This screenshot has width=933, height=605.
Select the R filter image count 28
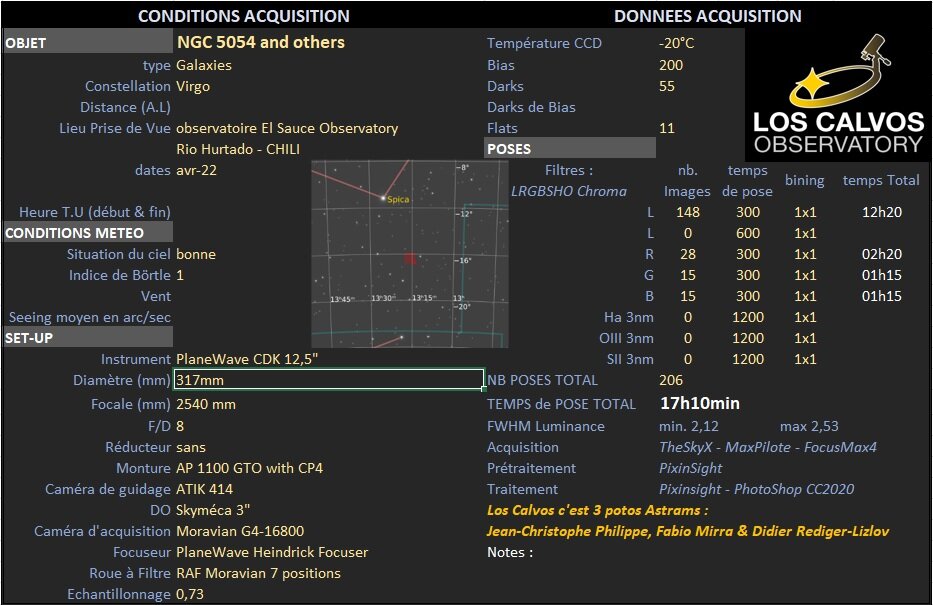pyautogui.click(x=688, y=254)
